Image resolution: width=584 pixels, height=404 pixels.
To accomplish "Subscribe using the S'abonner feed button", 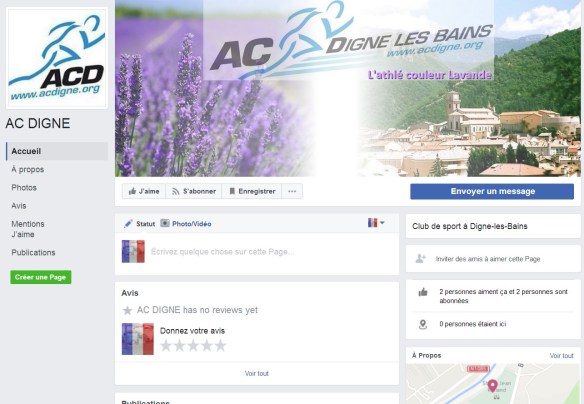I will [194, 191].
